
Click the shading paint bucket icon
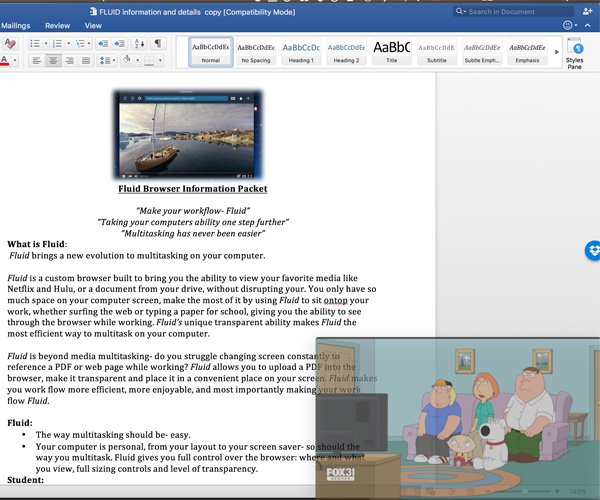(x=127, y=60)
